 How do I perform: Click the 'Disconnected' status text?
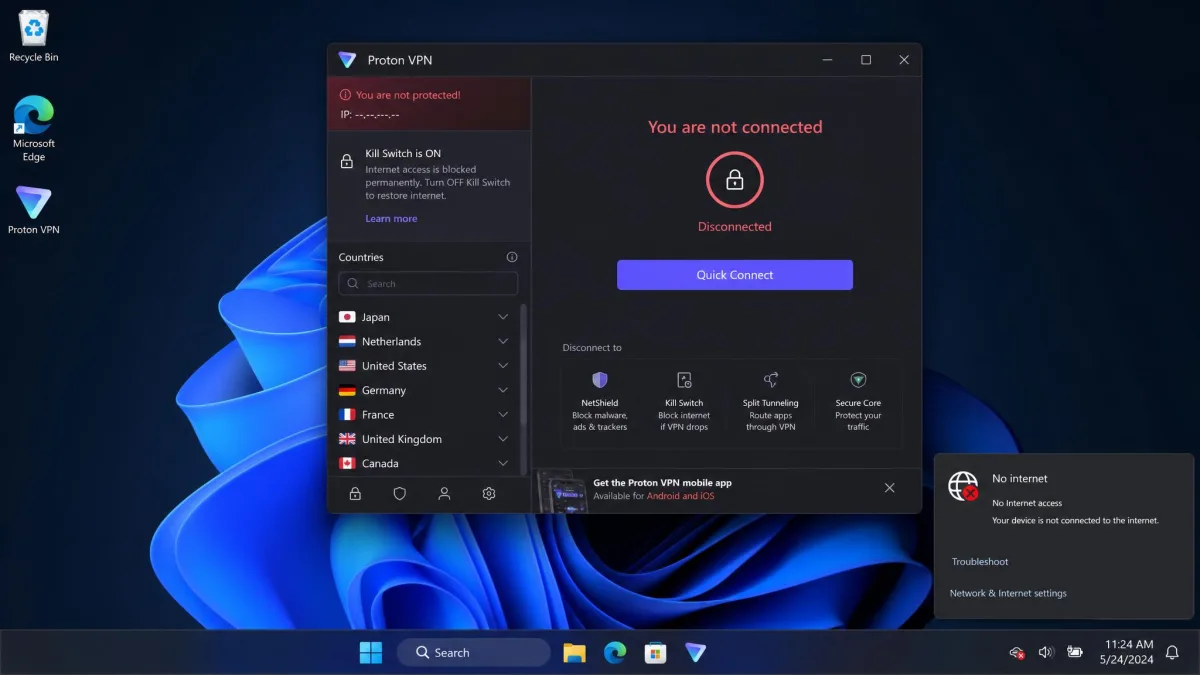735,227
